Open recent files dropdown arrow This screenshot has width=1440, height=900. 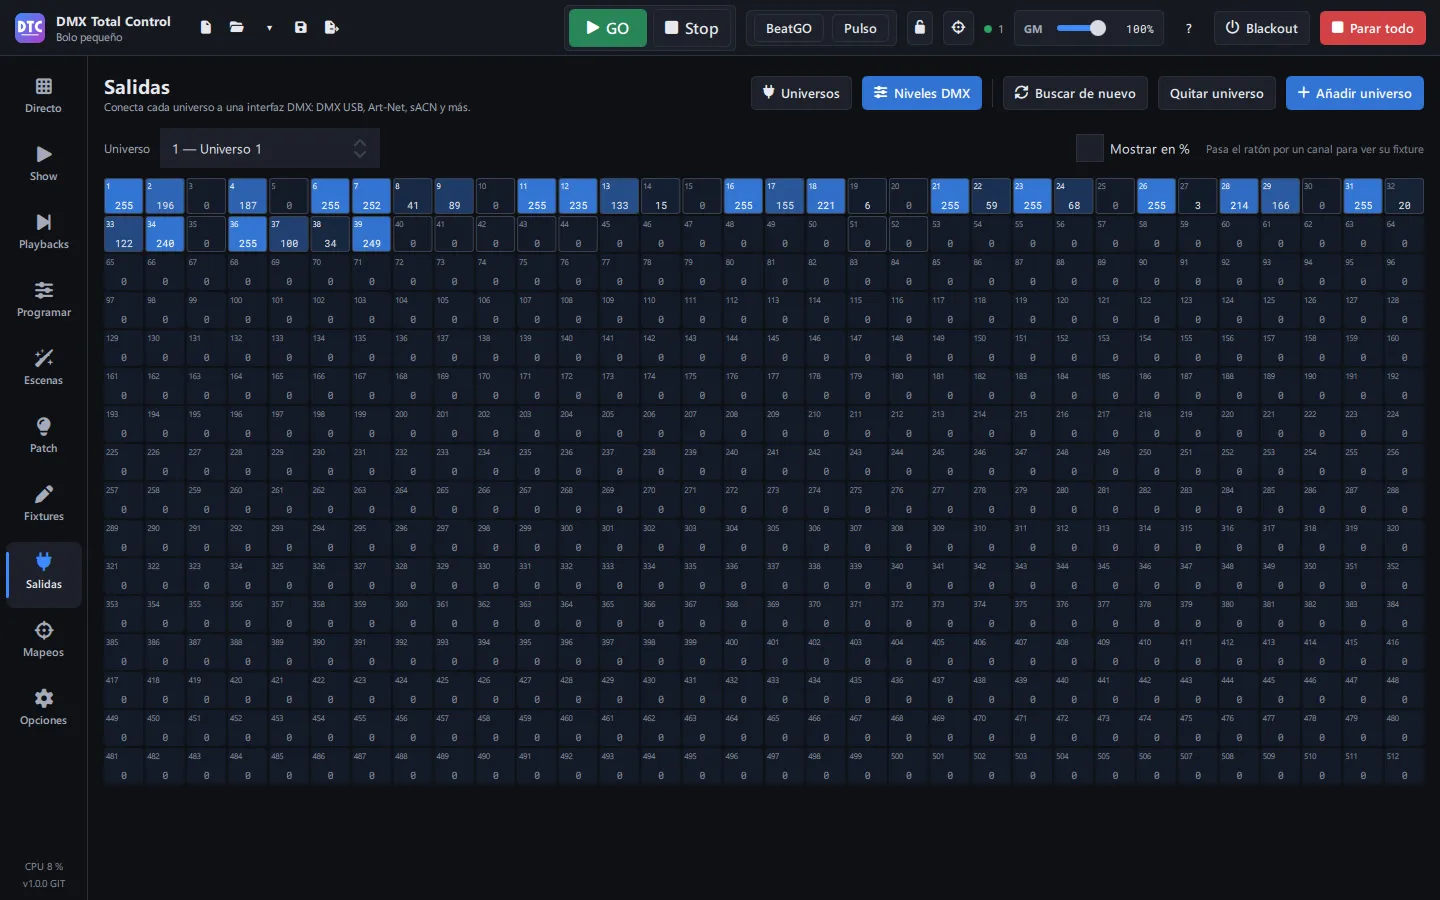269,28
